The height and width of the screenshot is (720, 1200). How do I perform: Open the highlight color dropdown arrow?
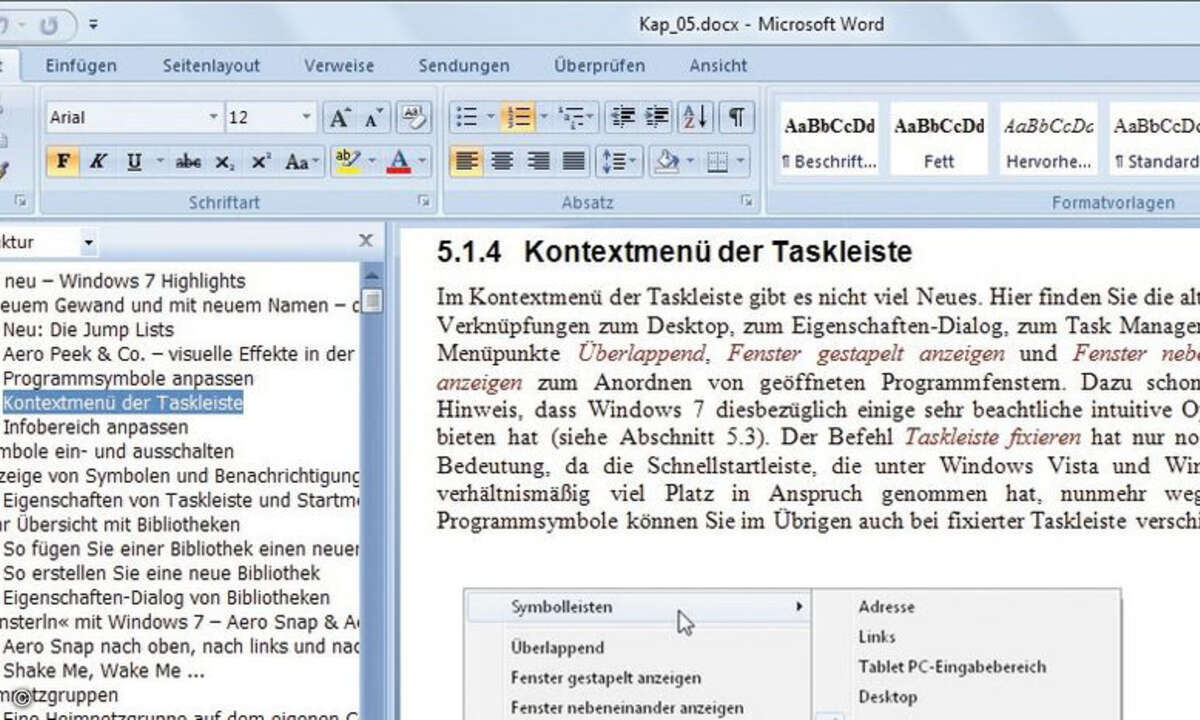(372, 161)
